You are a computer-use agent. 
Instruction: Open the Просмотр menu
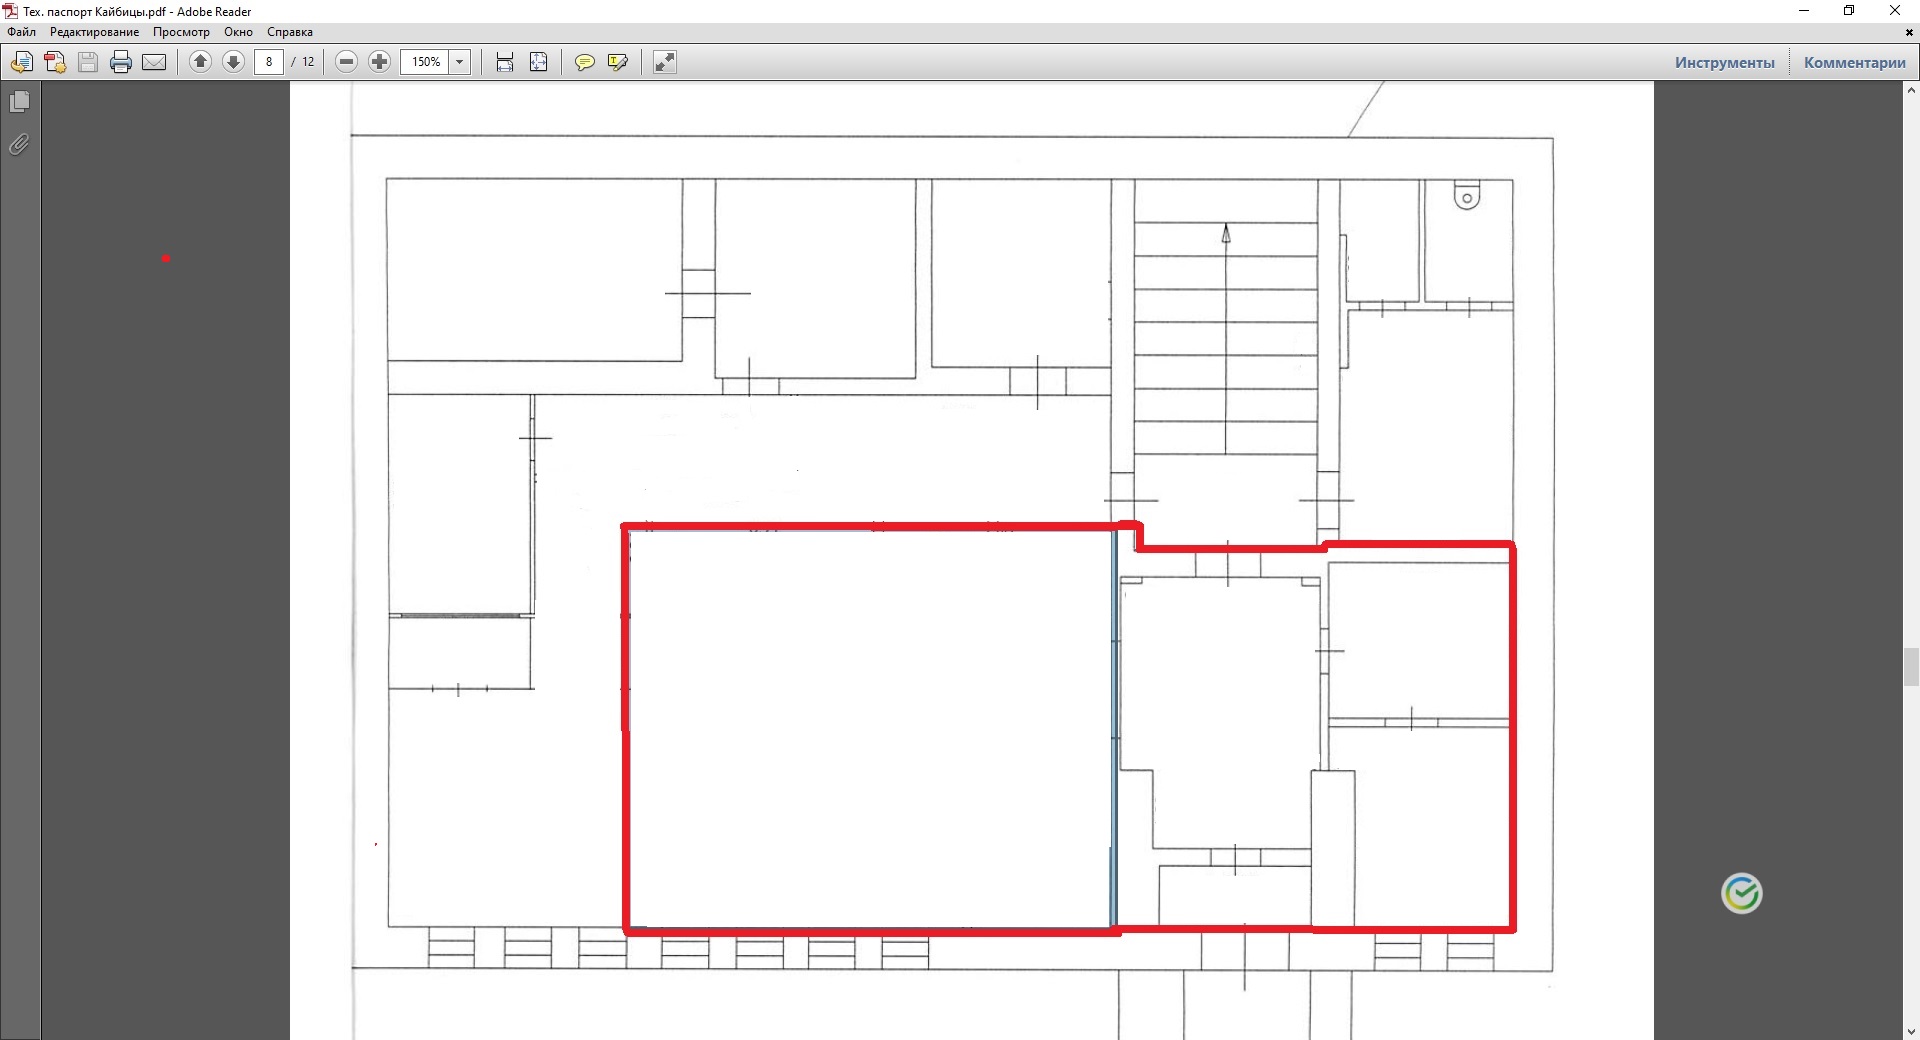tap(181, 32)
